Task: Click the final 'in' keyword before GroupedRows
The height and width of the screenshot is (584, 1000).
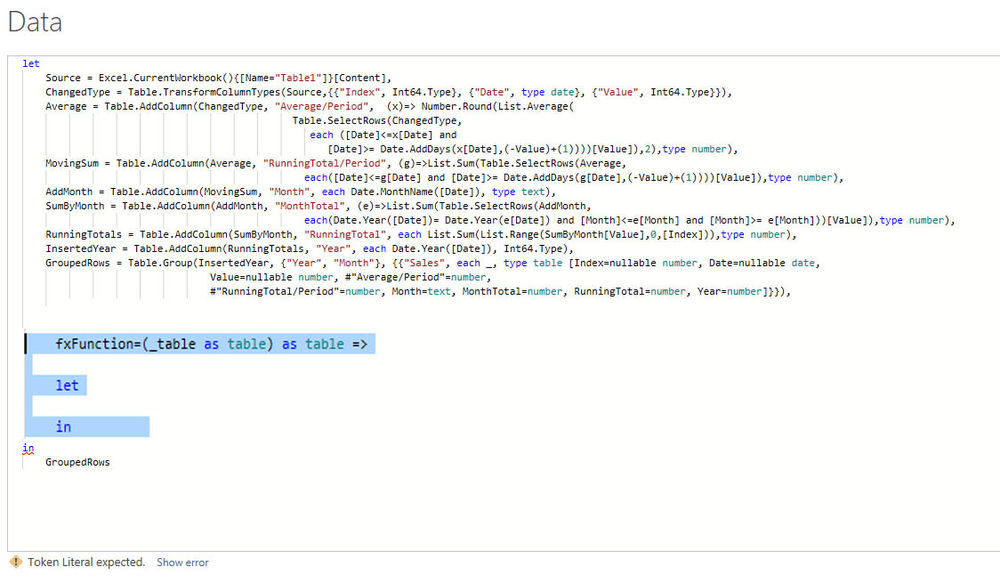Action: coord(28,447)
